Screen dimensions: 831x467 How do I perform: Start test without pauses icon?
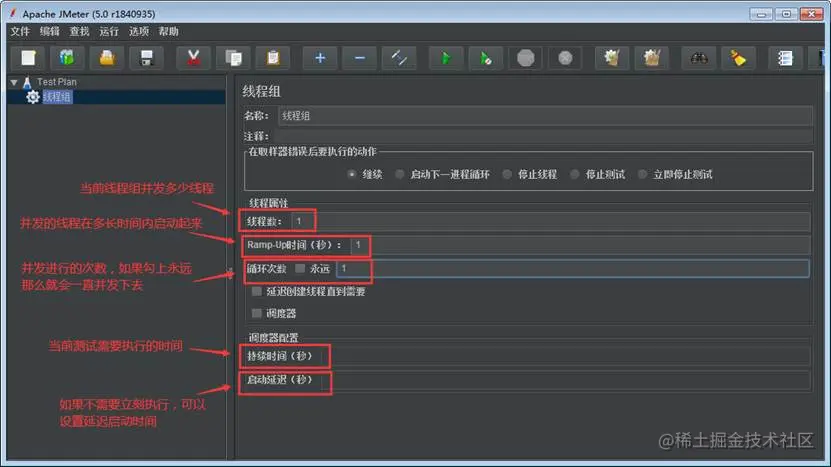[x=485, y=58]
